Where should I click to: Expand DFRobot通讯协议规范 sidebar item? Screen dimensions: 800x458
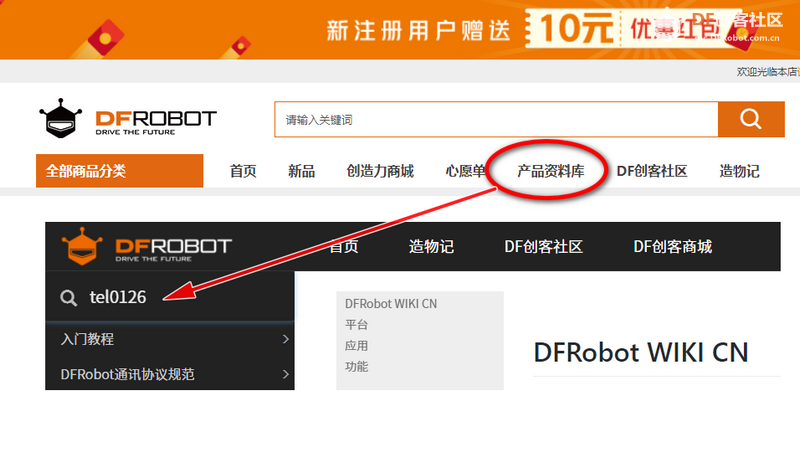[x=170, y=374]
